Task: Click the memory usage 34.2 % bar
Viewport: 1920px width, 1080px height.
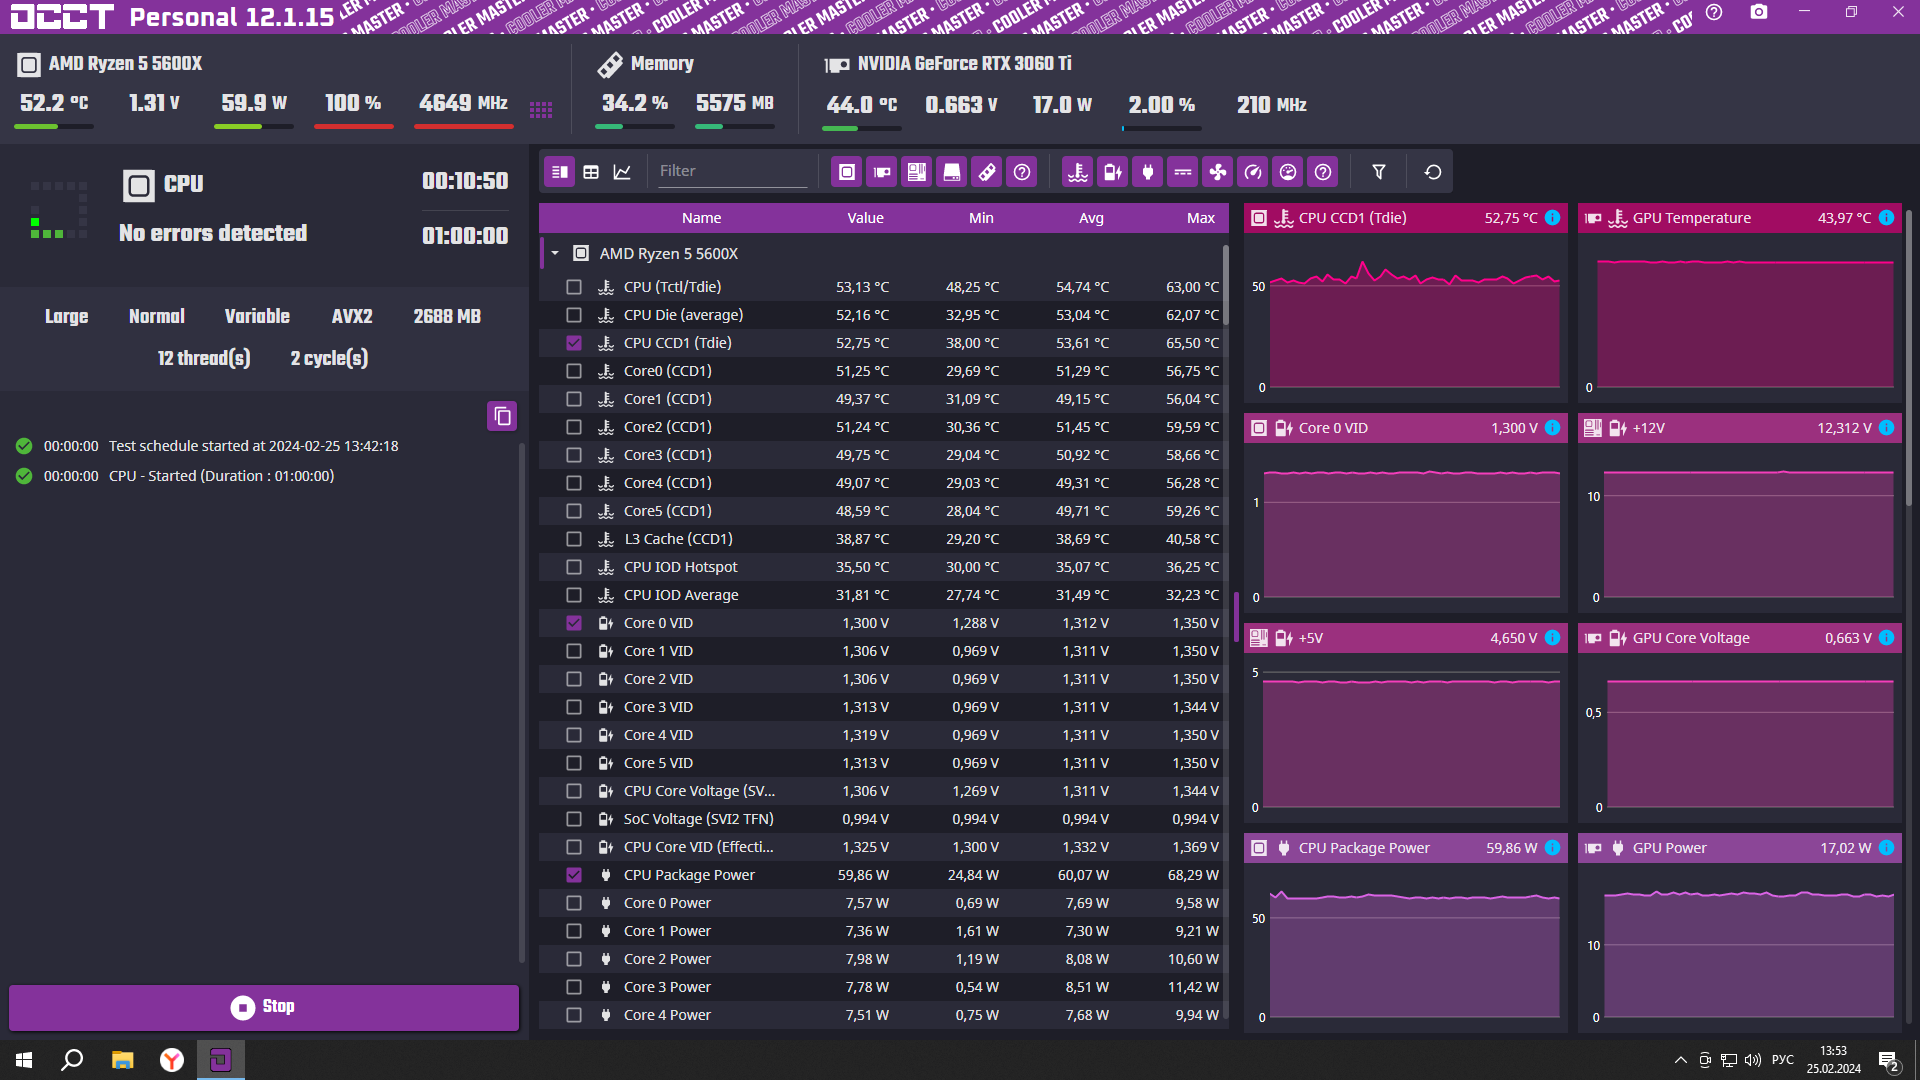Action: [634, 127]
